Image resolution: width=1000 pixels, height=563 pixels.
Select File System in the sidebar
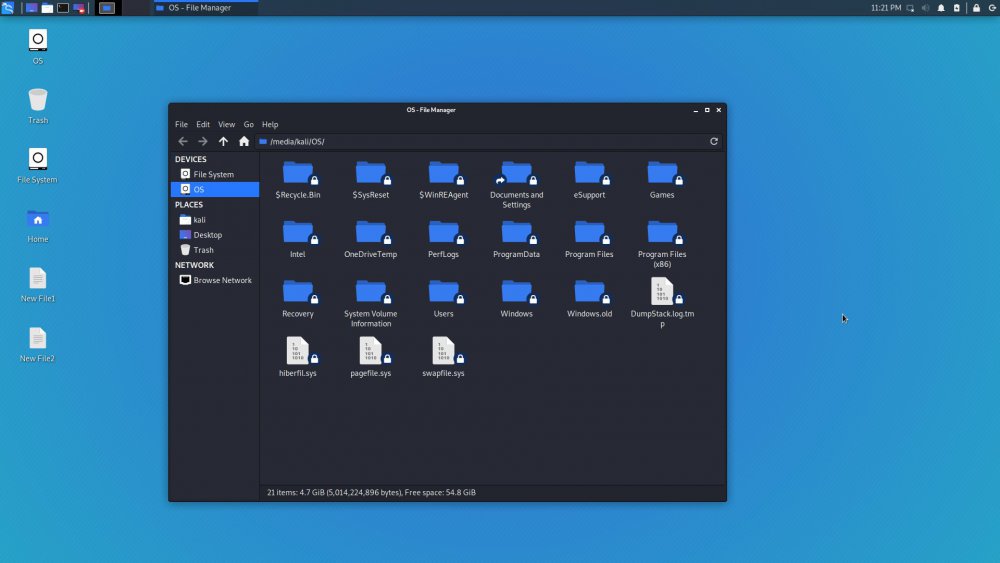213,174
